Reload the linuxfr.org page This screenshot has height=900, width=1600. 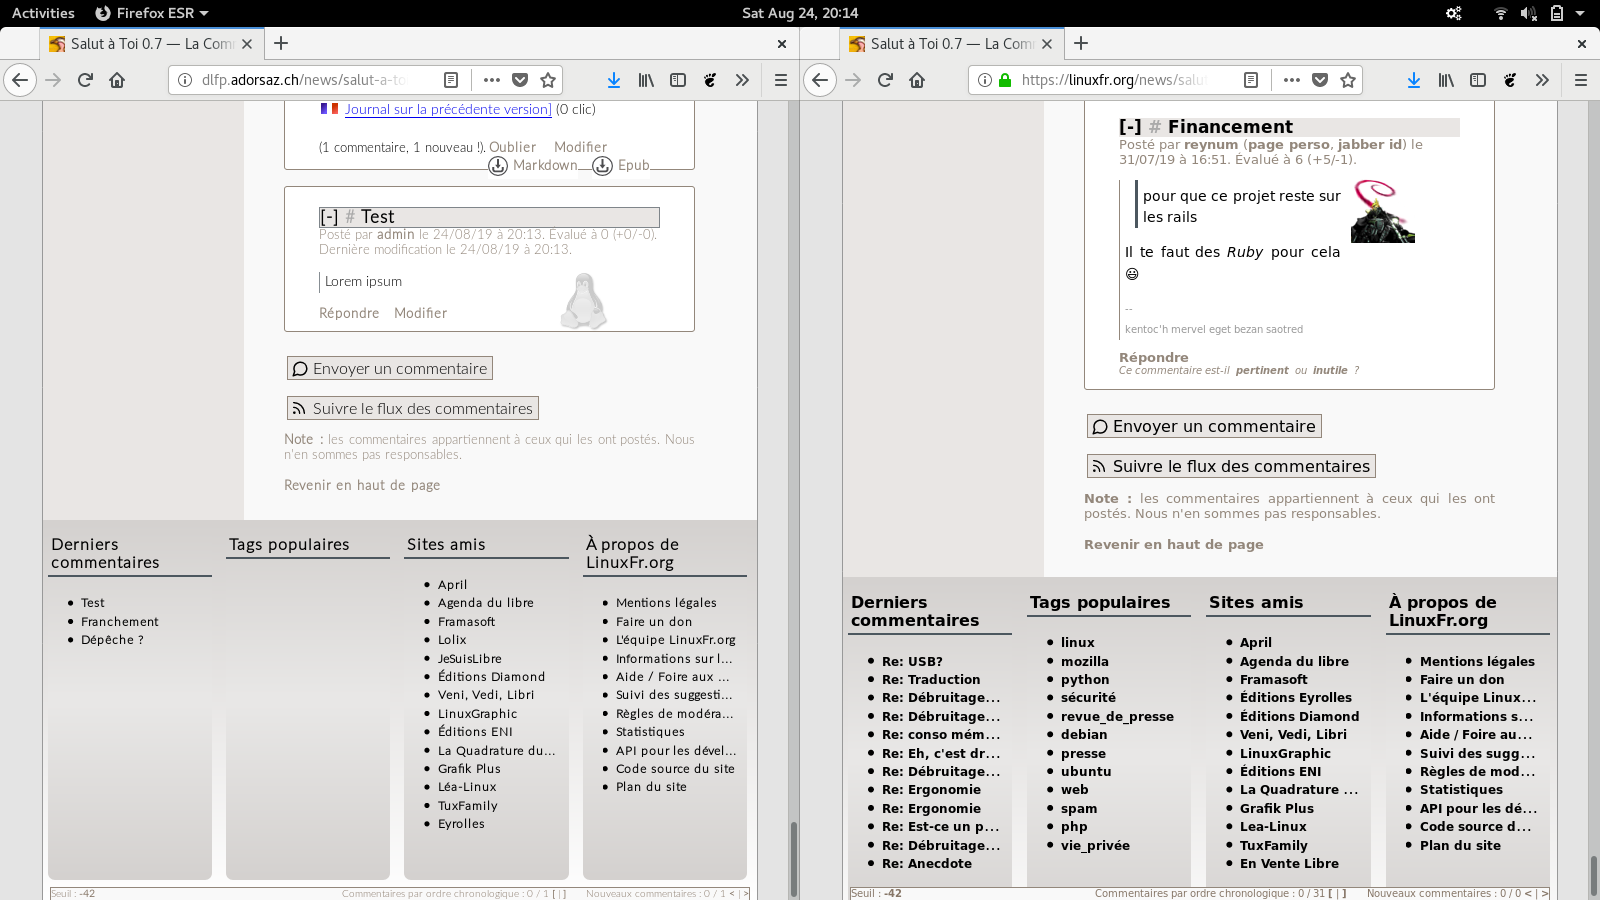point(885,80)
